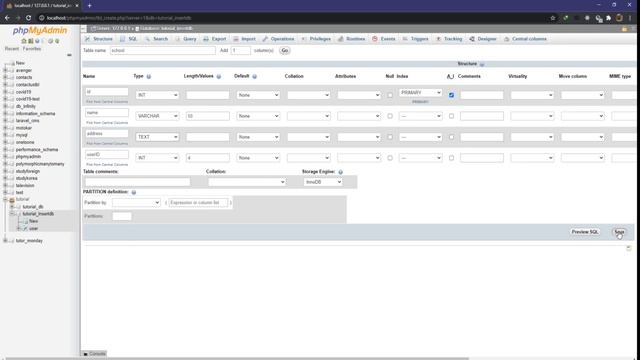Toggle Null checkbox for the id row

(x=390, y=95)
